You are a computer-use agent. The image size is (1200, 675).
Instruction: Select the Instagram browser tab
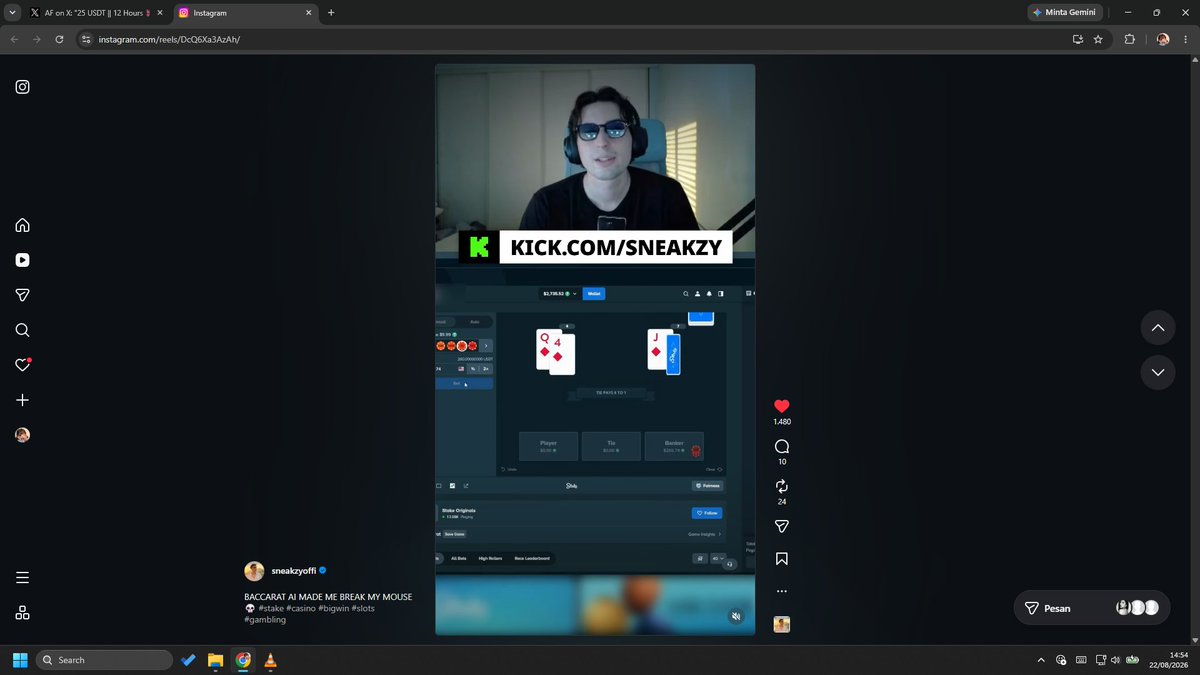click(x=245, y=13)
